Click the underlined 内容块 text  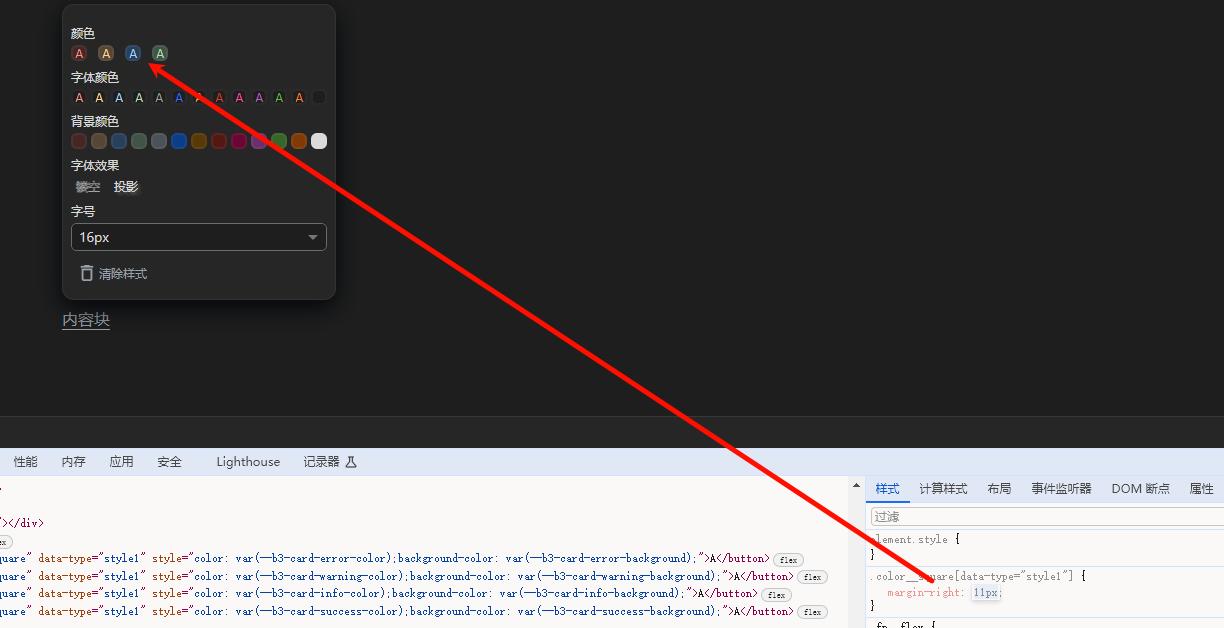click(86, 320)
